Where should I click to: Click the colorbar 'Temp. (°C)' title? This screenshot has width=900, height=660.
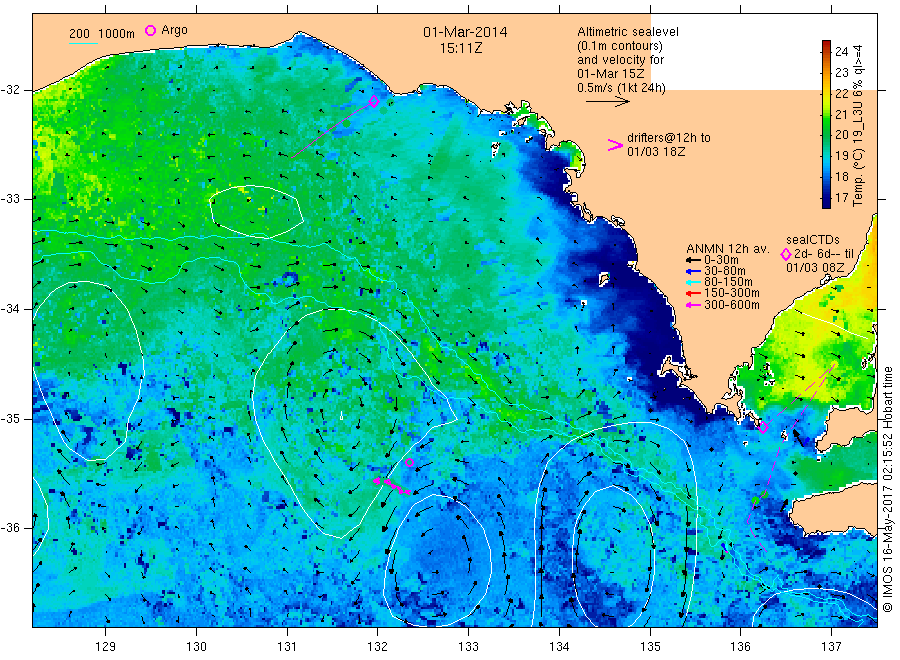click(858, 176)
